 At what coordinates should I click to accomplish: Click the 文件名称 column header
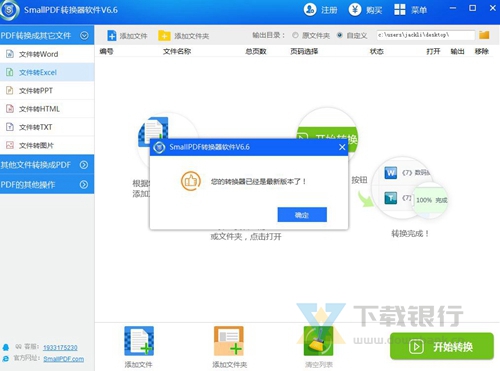pyautogui.click(x=177, y=51)
